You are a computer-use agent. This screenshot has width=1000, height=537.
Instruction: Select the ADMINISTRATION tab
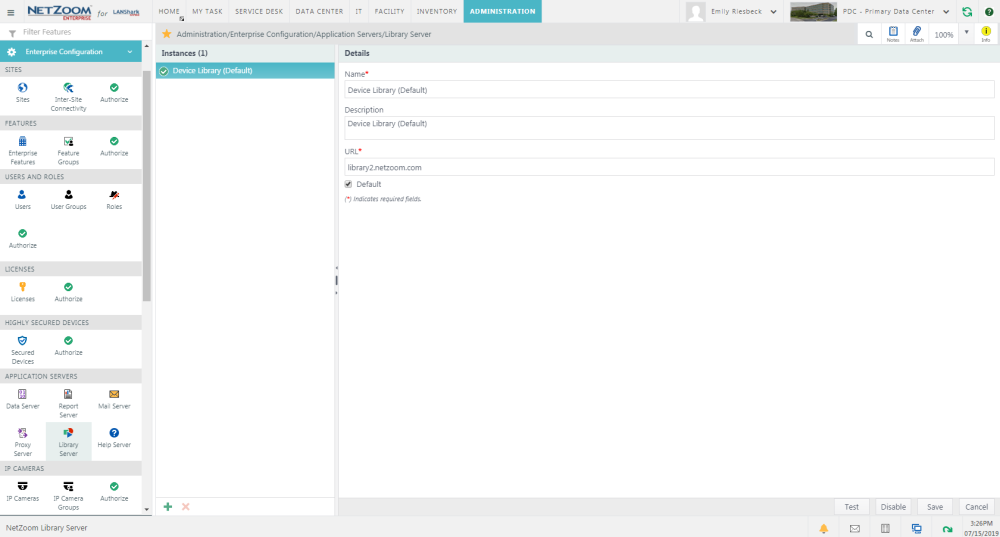pos(503,11)
